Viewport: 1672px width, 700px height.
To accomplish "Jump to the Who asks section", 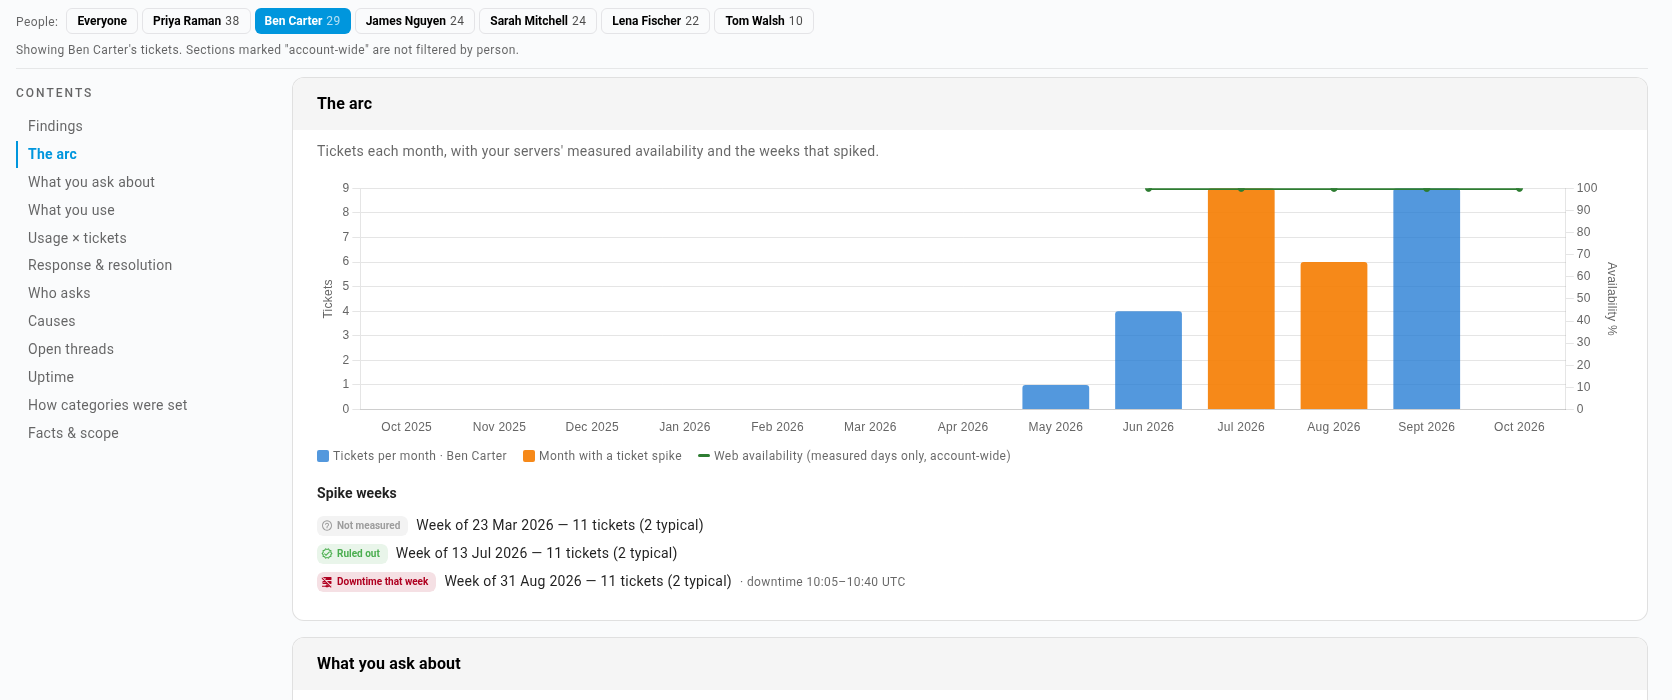I will (59, 293).
